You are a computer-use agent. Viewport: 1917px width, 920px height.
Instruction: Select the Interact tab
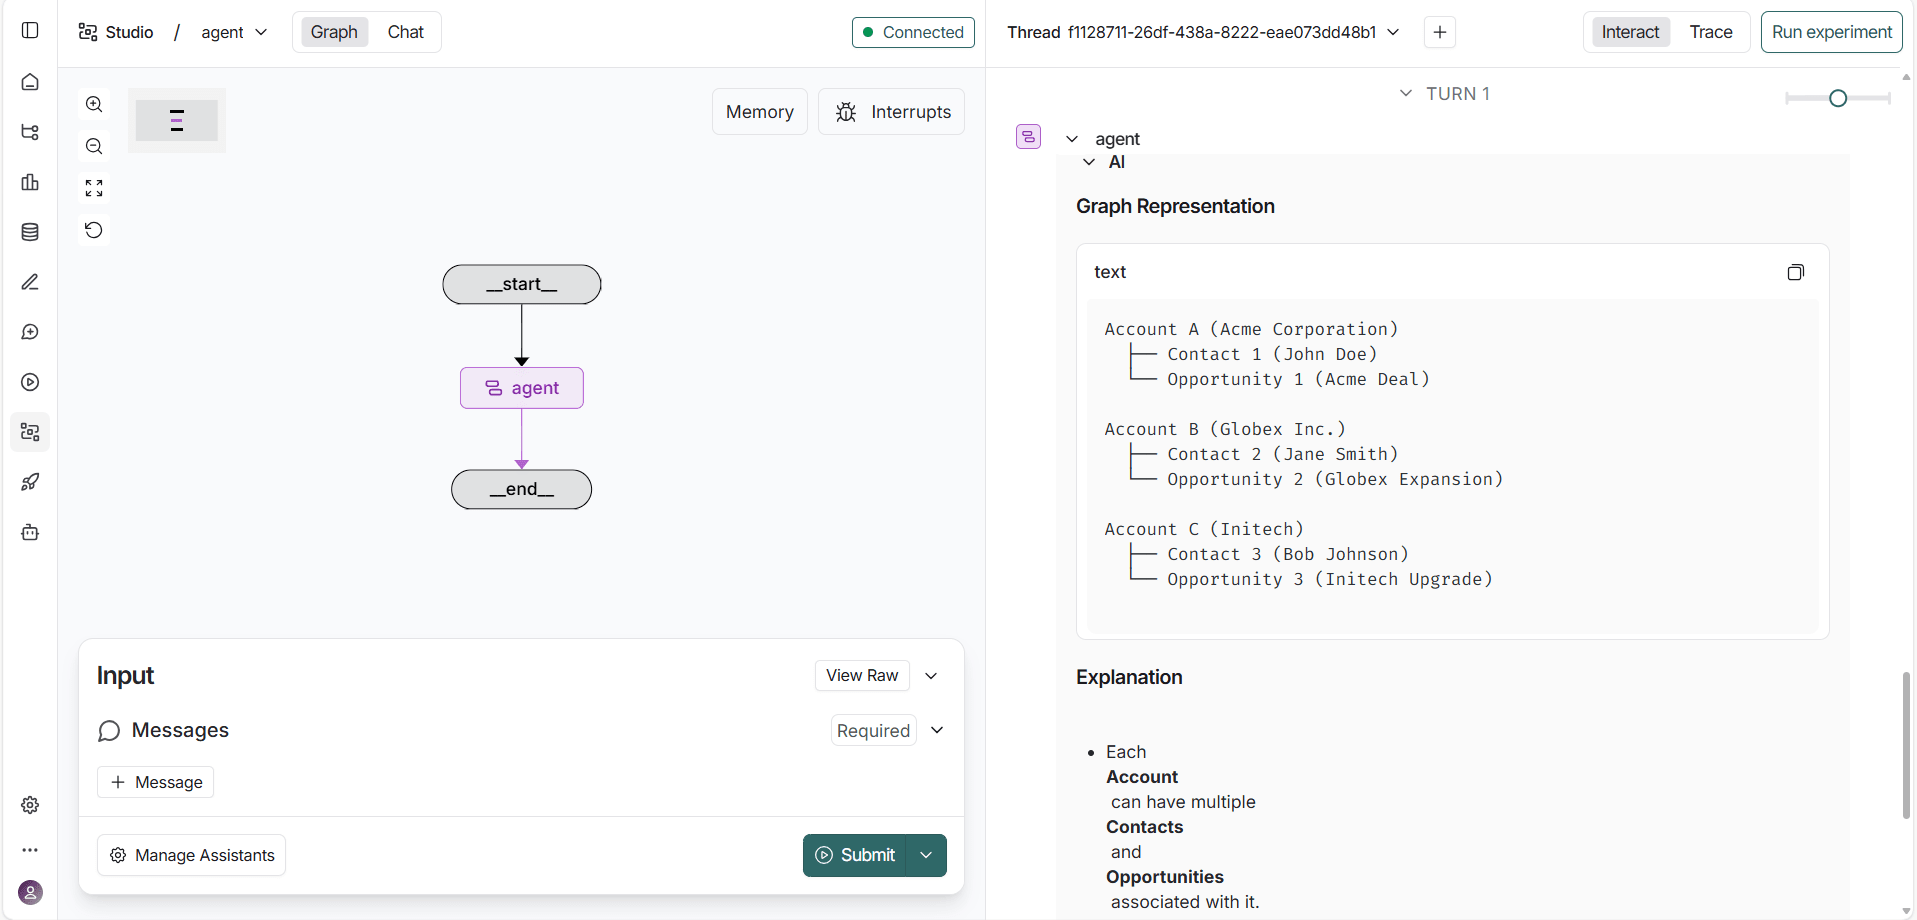tap(1630, 32)
